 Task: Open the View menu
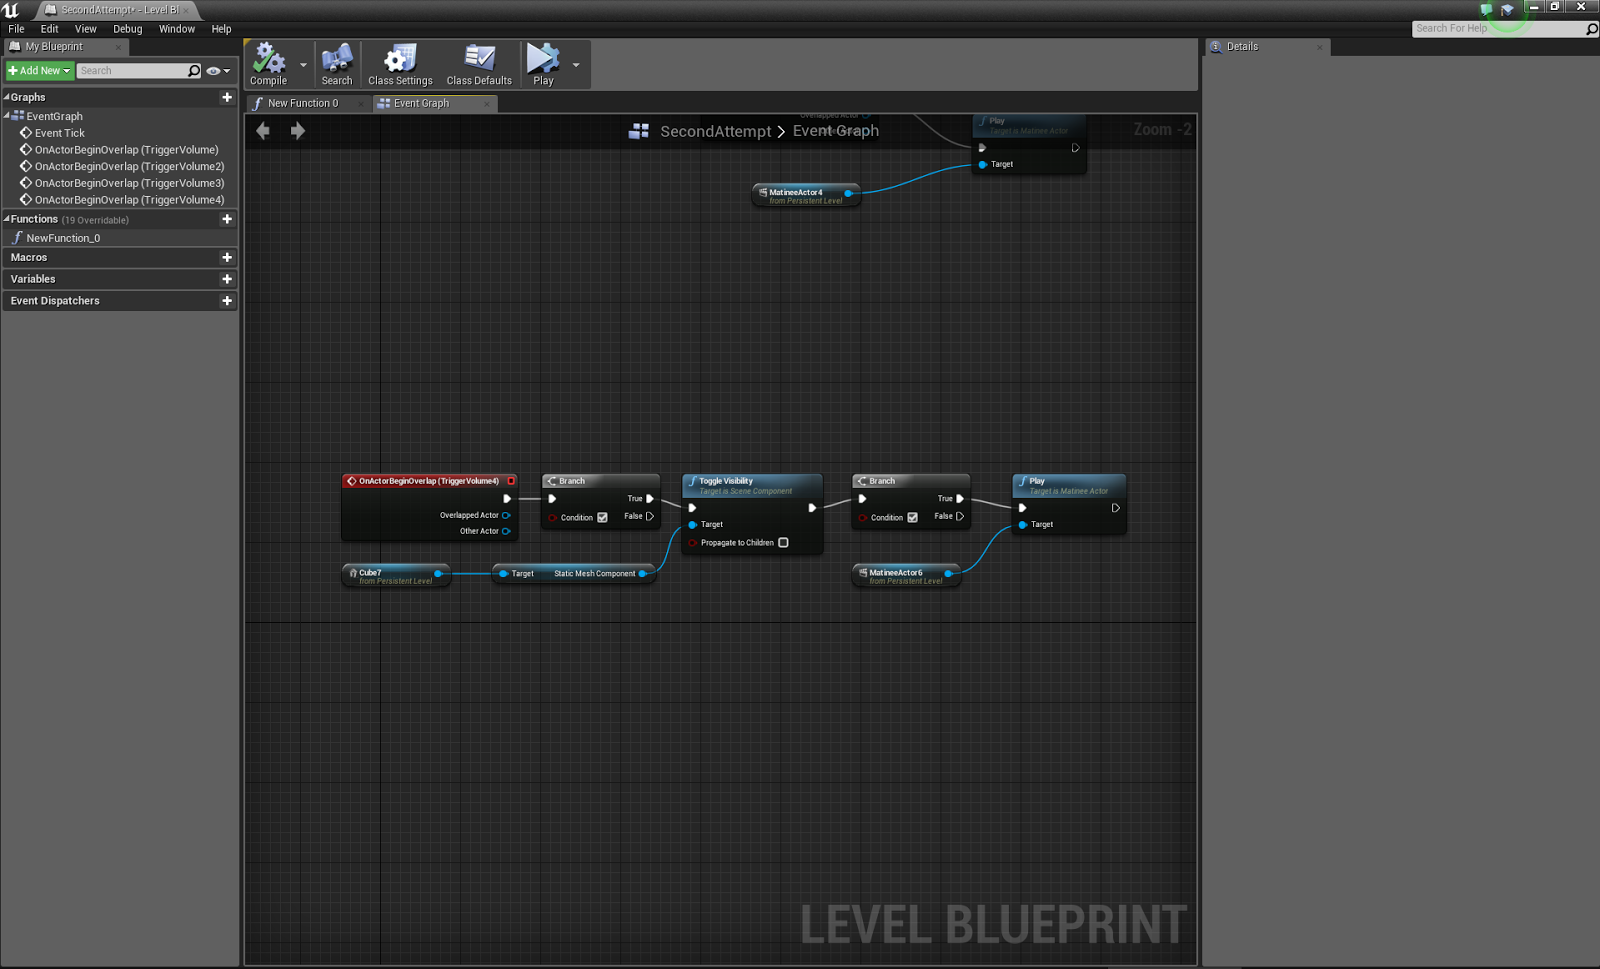tap(85, 29)
